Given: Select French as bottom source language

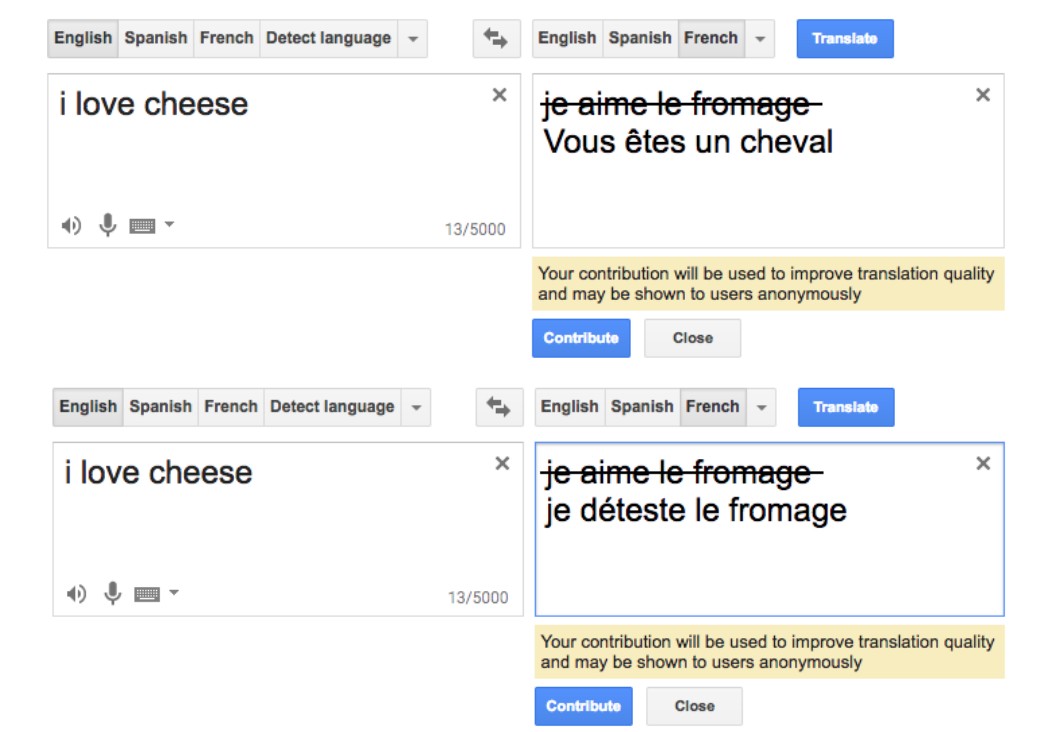Looking at the screenshot, I should click(231, 407).
